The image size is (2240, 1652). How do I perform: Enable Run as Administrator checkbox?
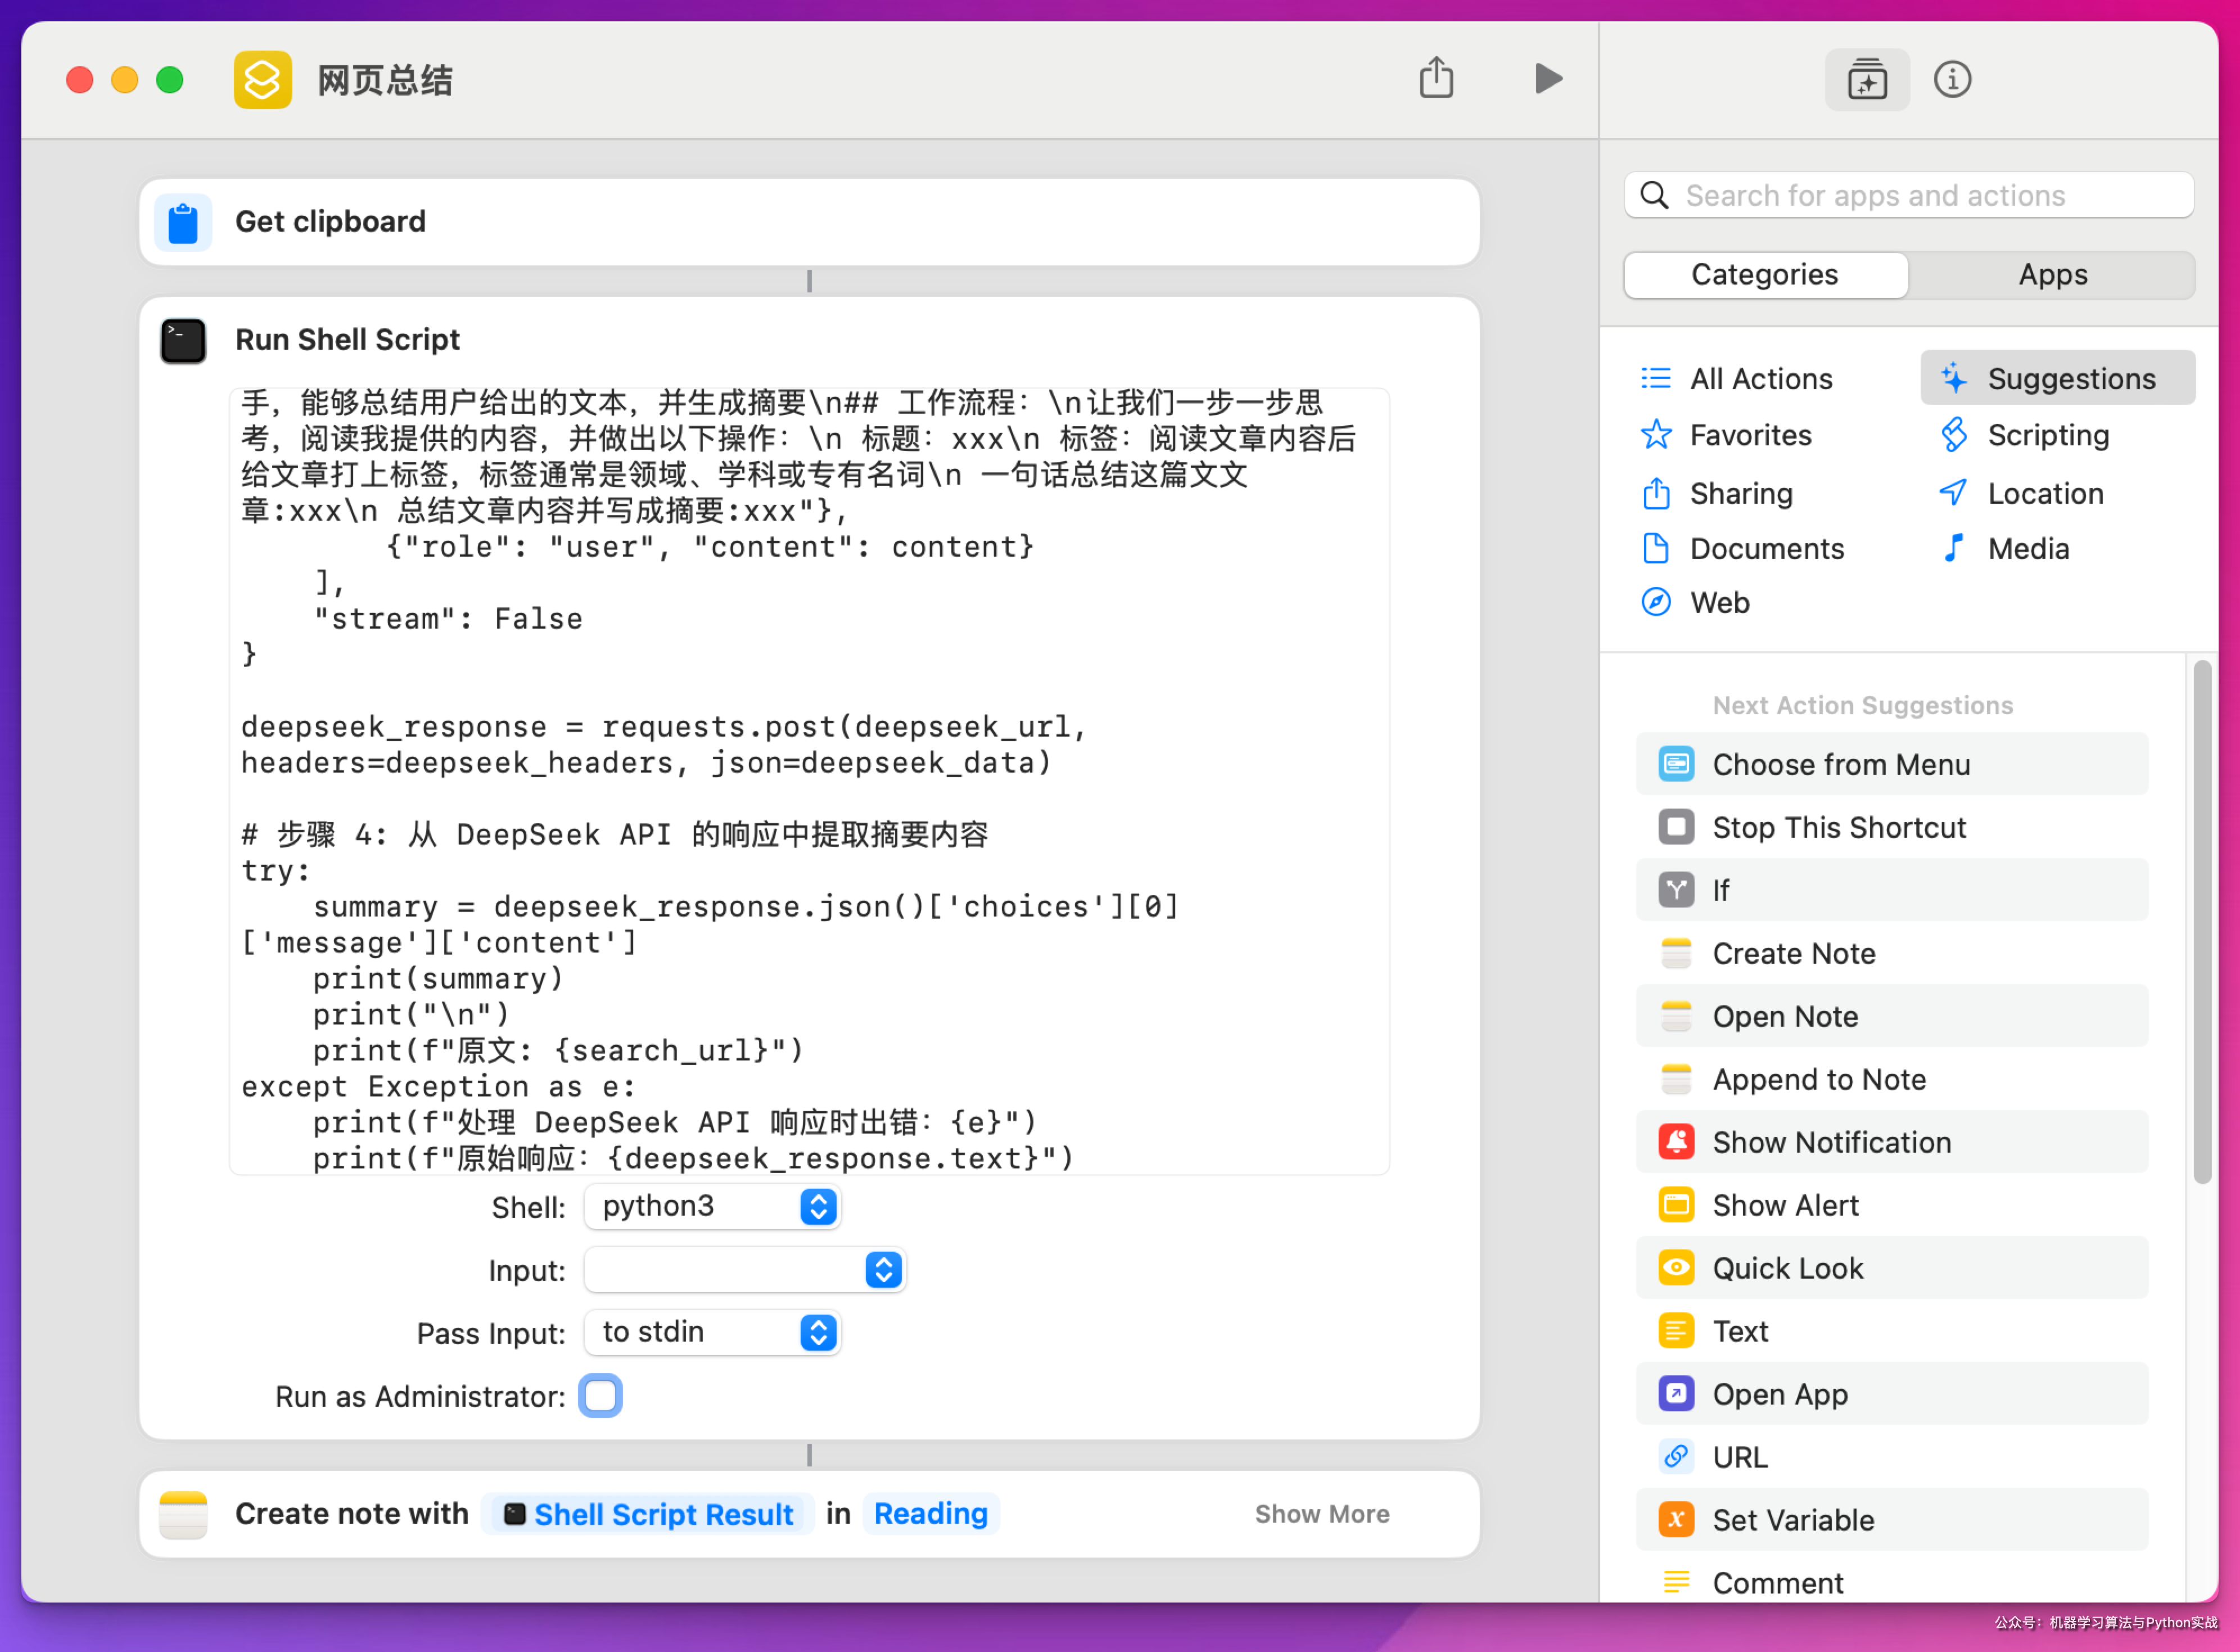(x=600, y=1396)
